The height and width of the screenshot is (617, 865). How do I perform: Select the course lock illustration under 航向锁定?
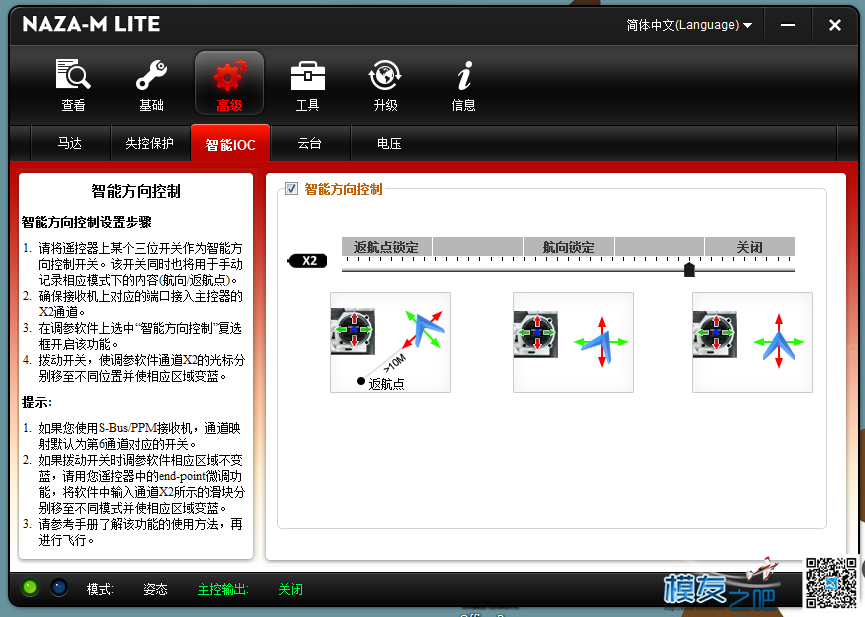[573, 343]
